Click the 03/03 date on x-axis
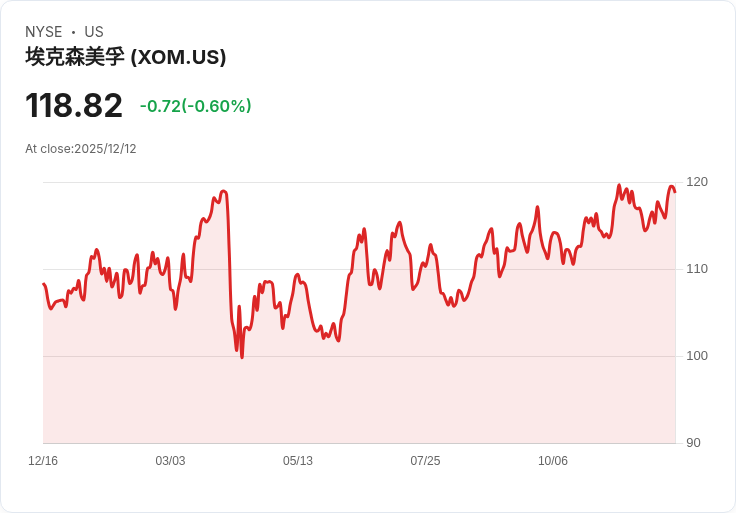This screenshot has width=736, height=513. [170, 461]
